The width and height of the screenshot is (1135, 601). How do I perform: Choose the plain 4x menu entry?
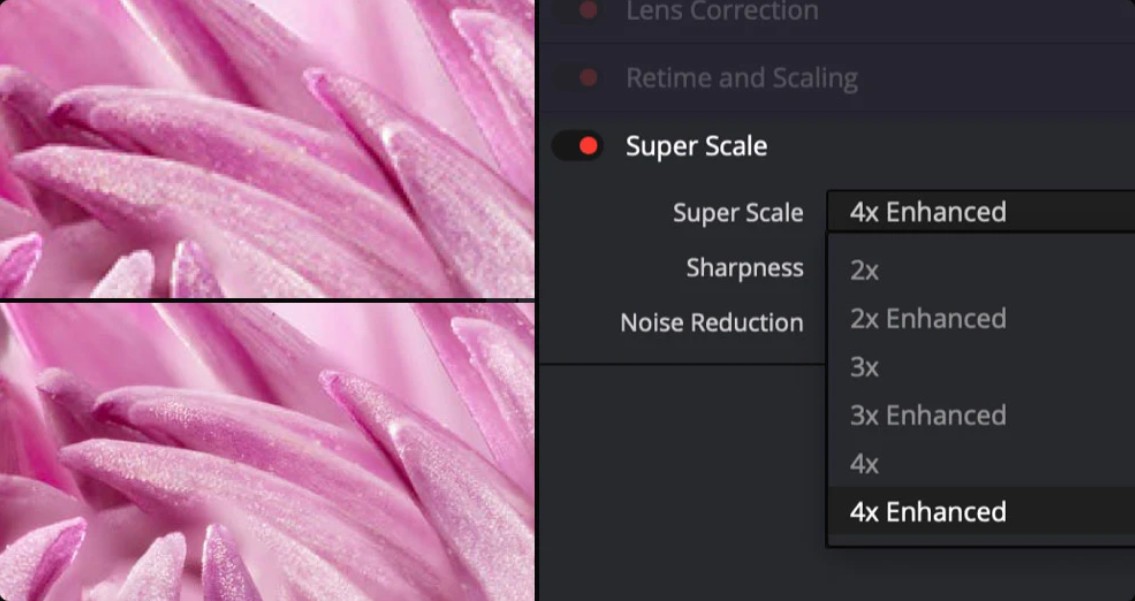[x=865, y=464]
